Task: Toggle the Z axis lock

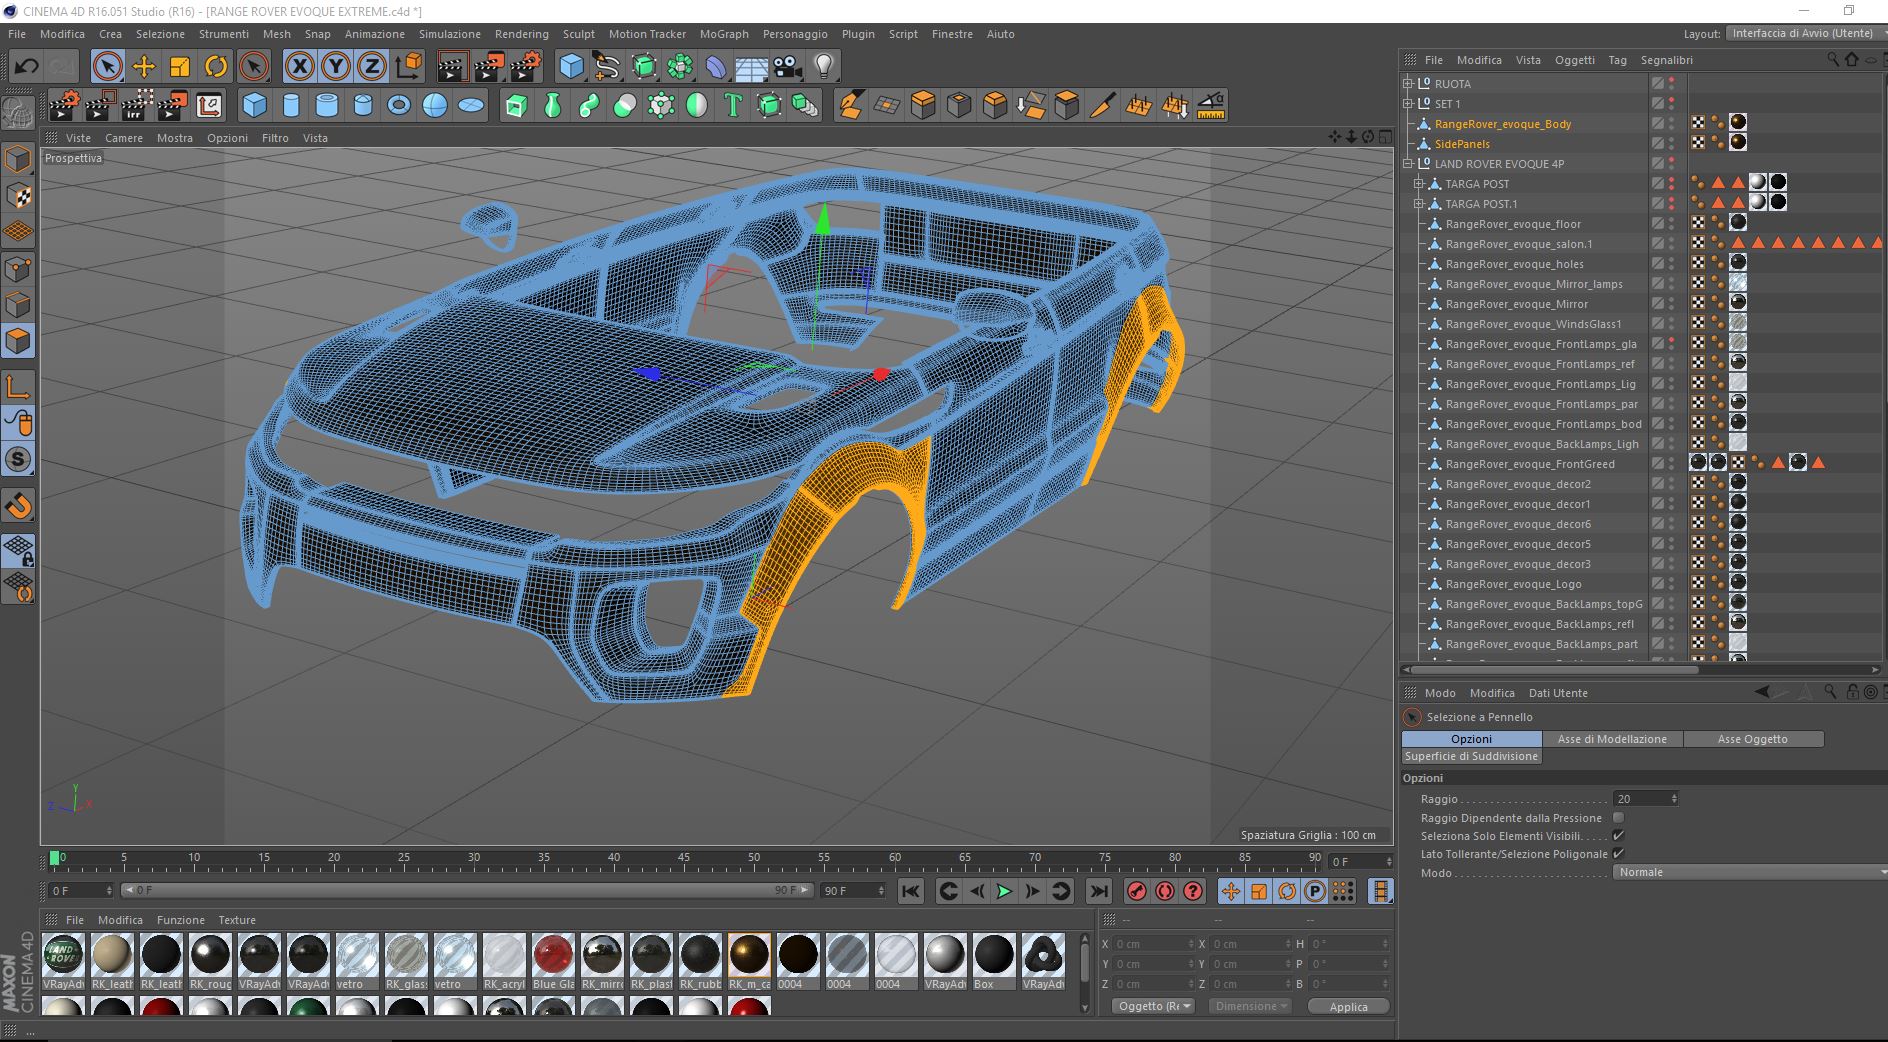Action: (x=371, y=67)
